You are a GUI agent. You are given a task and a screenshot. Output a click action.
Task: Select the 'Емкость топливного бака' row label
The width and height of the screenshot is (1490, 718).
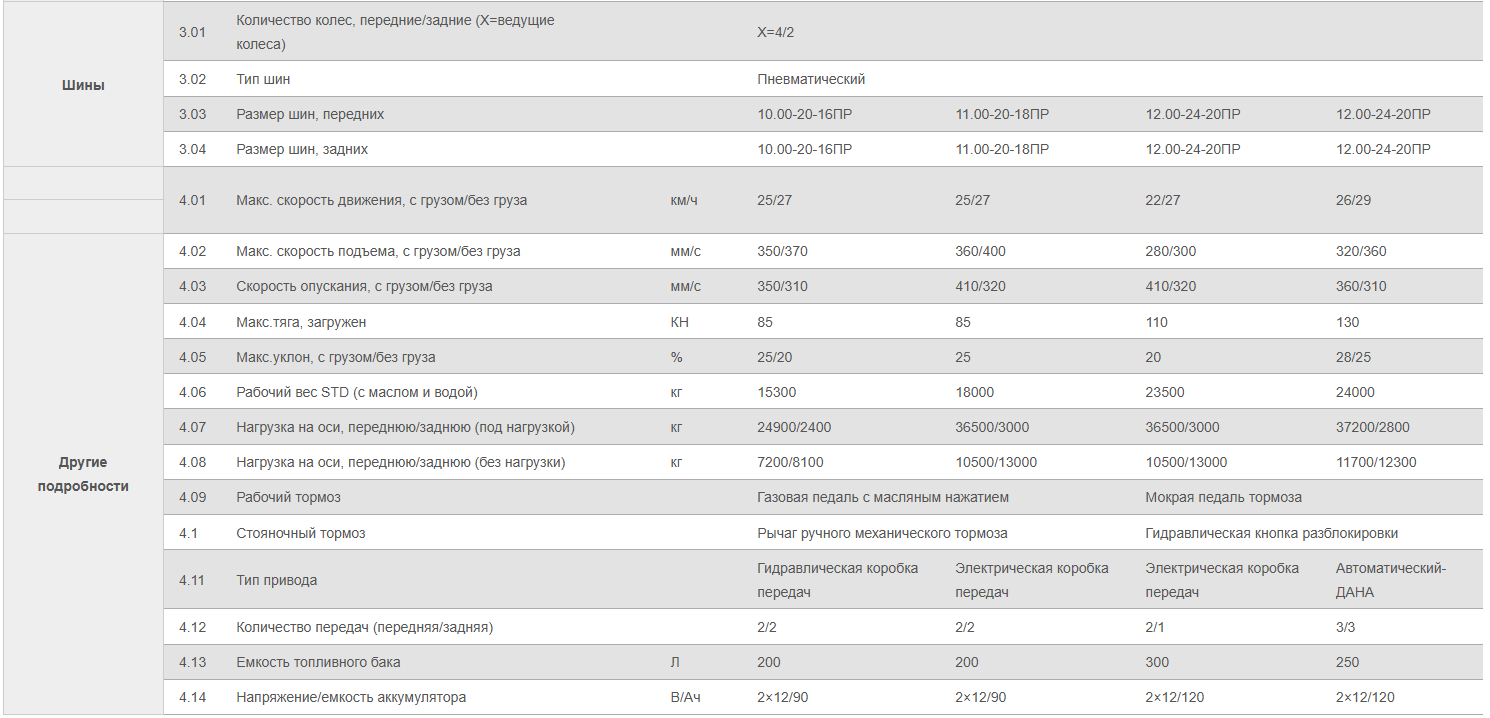tap(319, 662)
